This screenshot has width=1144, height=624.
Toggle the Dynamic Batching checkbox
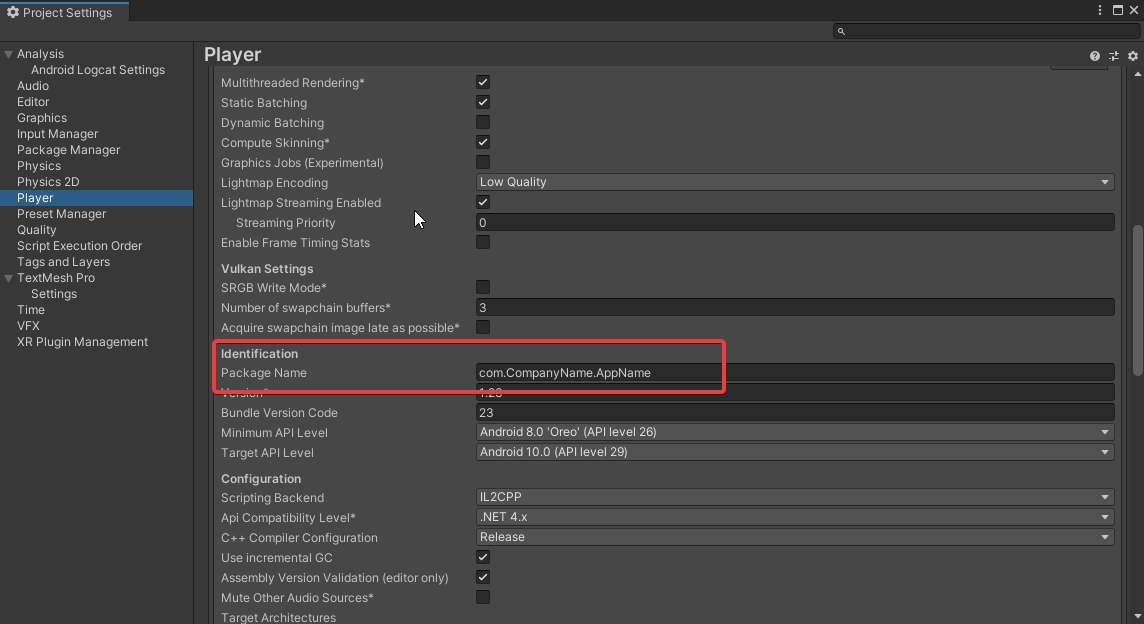tap(483, 122)
